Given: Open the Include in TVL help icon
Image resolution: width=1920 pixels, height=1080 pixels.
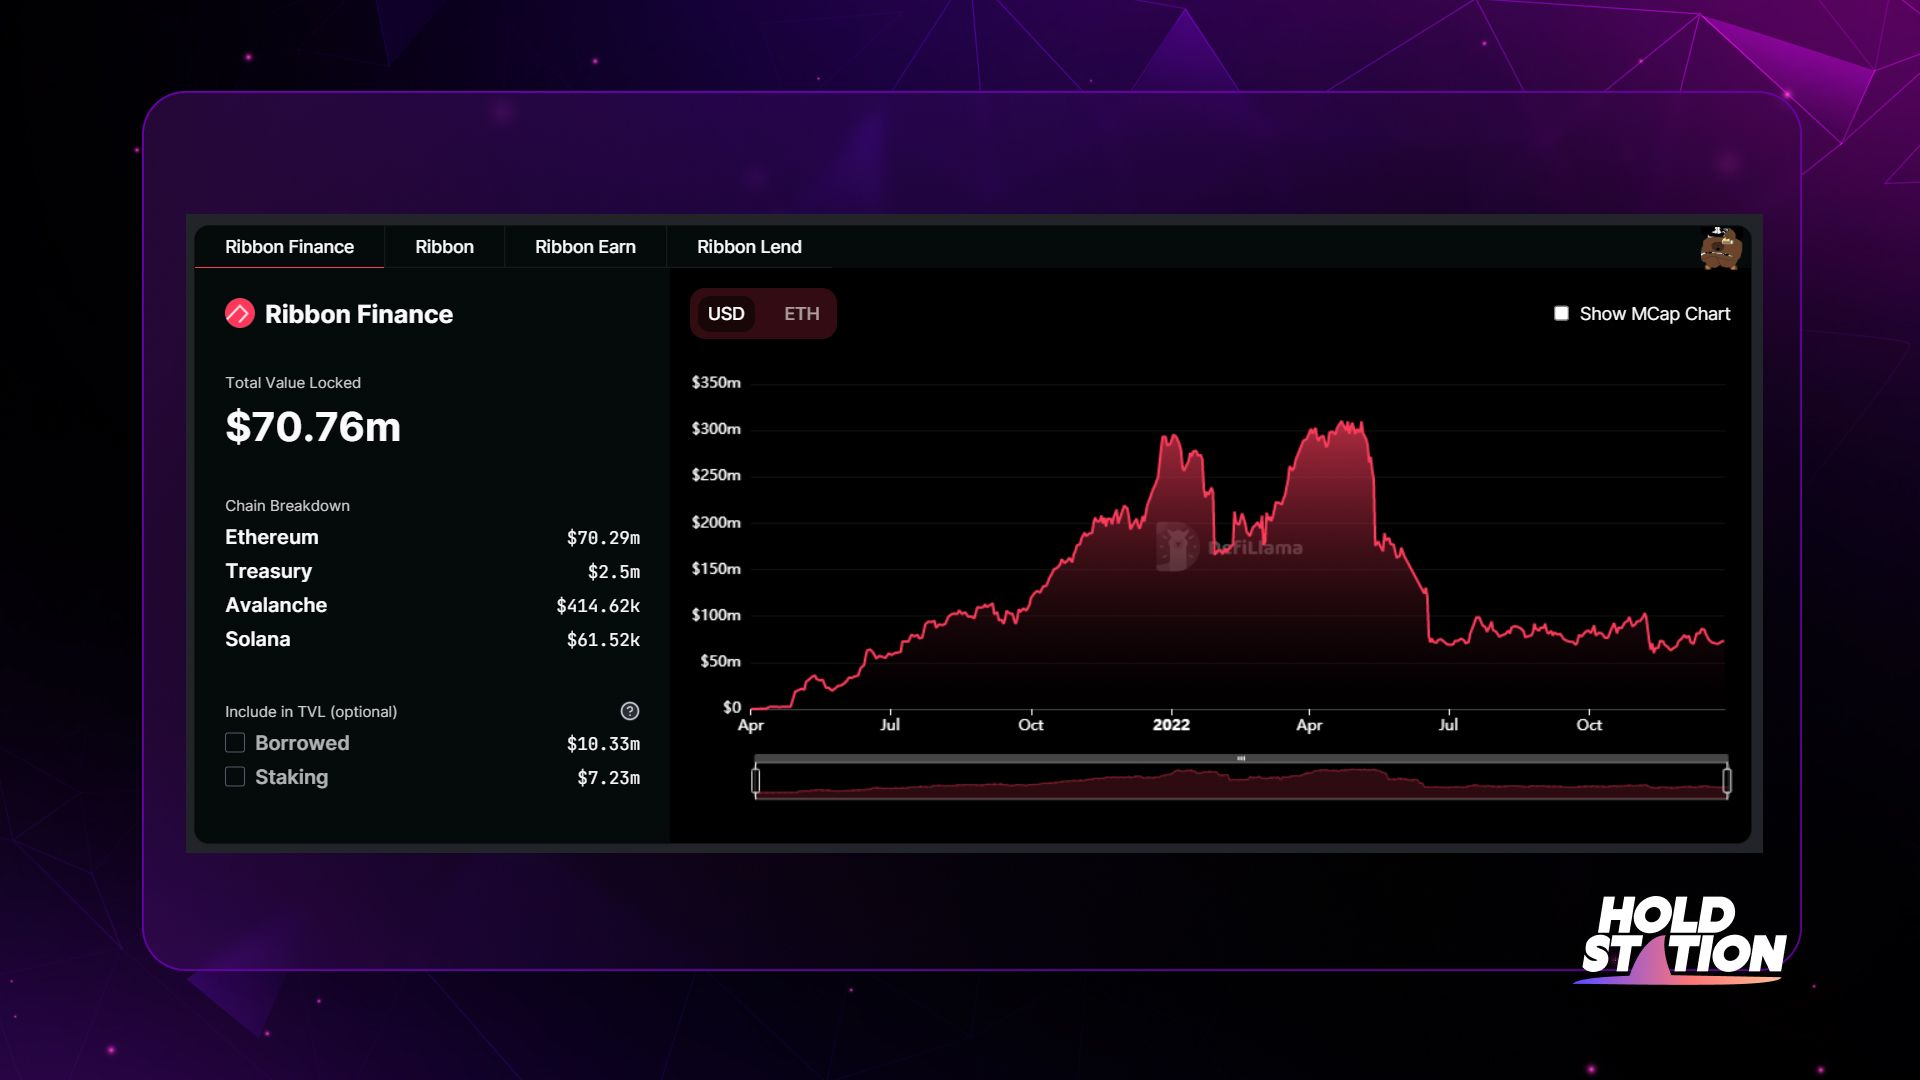Looking at the screenshot, I should 630,711.
